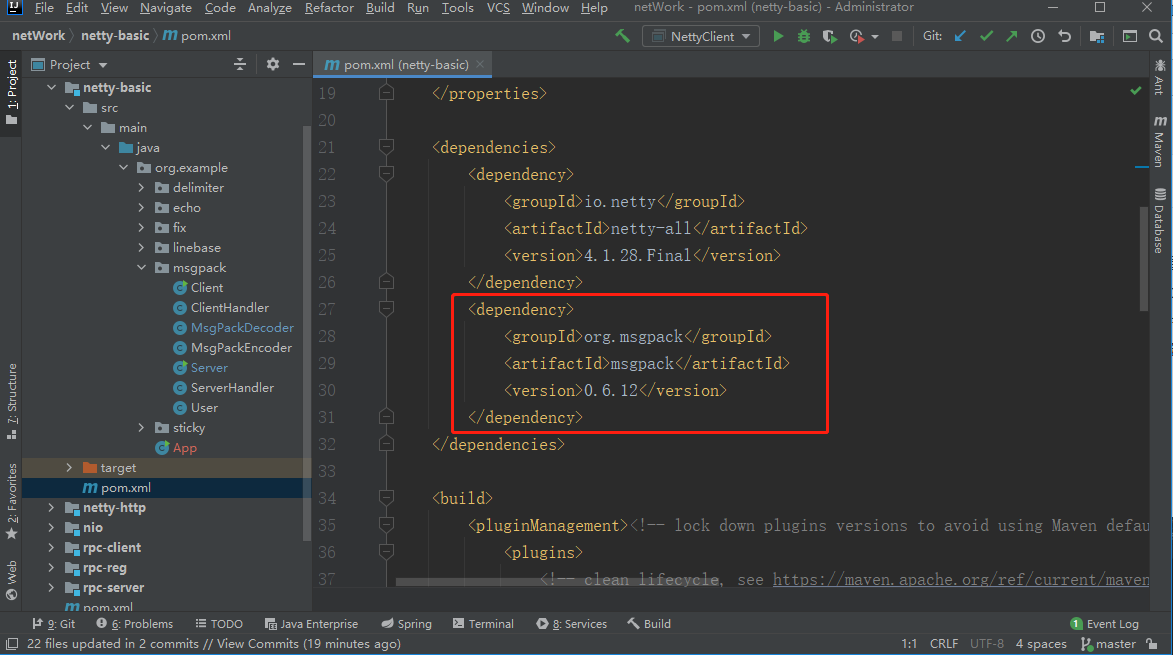Click the 4 spaces indent setting
The height and width of the screenshot is (655, 1173).
pyautogui.click(x=1041, y=644)
